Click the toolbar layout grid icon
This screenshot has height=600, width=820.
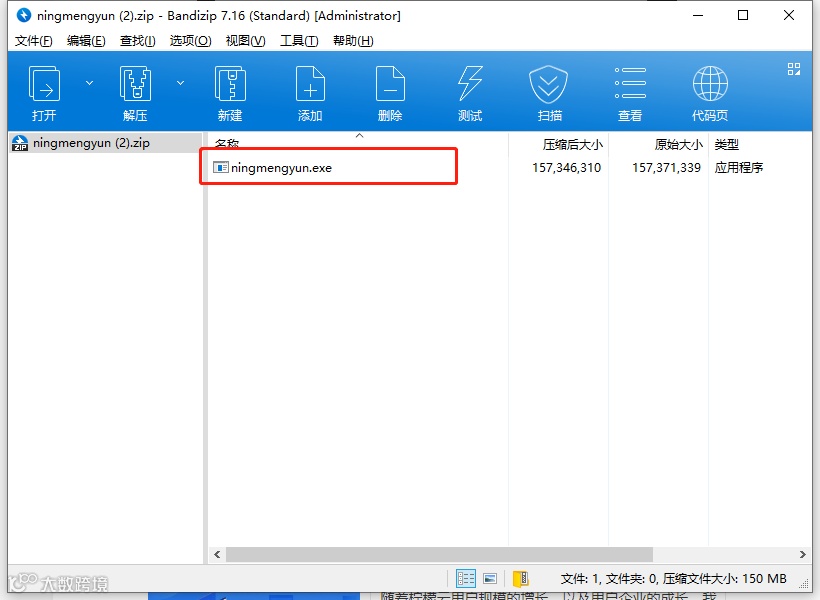coord(794,69)
